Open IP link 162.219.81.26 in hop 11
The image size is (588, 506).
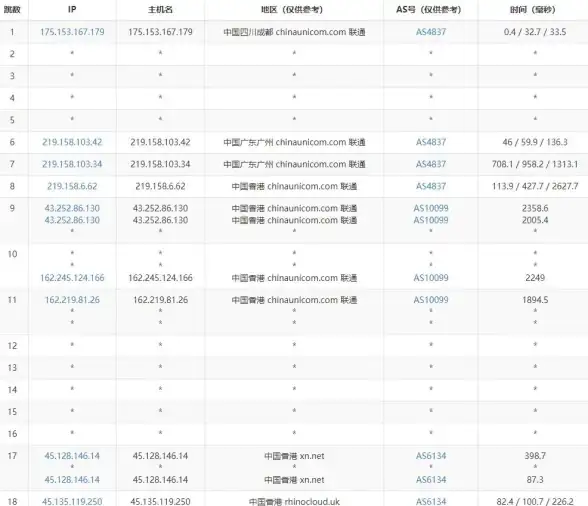72,300
